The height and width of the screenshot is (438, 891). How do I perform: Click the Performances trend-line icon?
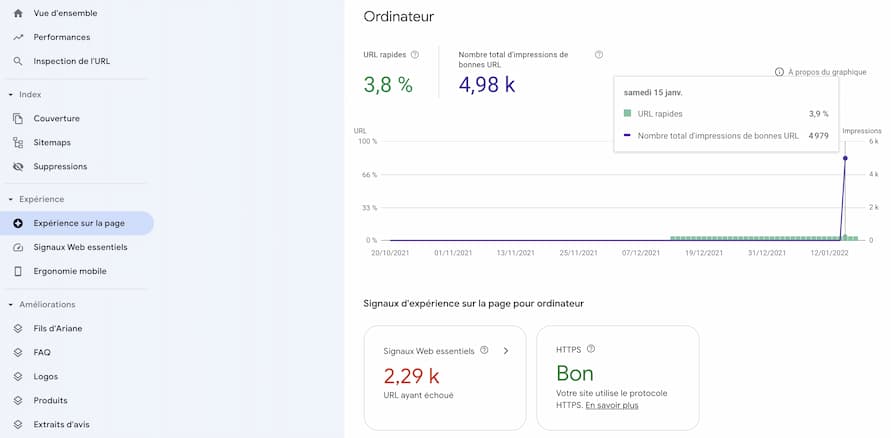pyautogui.click(x=18, y=37)
